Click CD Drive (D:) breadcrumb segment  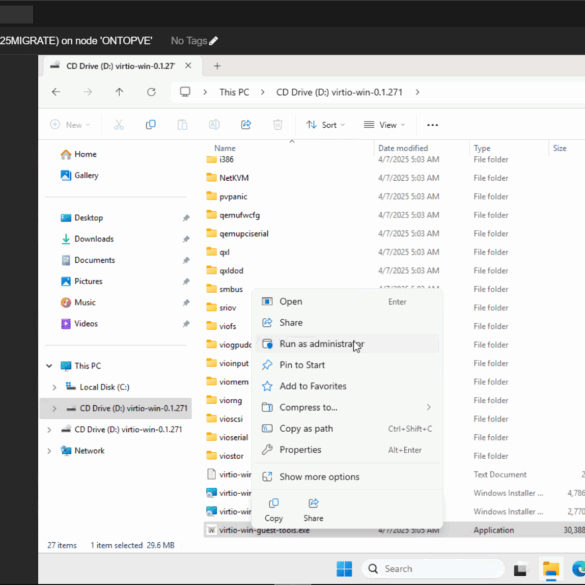[x=339, y=92]
